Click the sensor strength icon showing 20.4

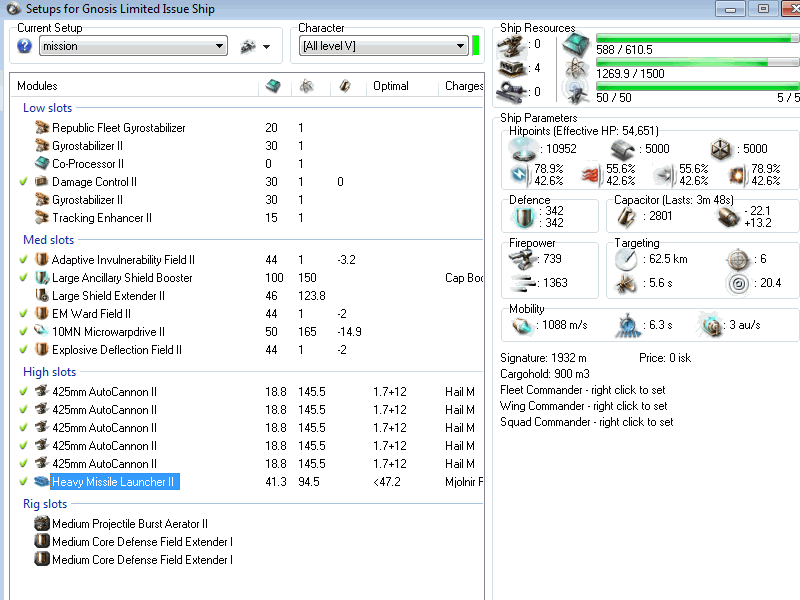(738, 283)
